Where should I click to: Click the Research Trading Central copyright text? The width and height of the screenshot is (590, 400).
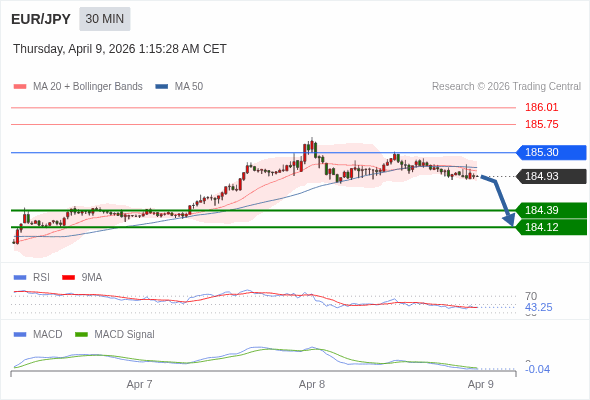click(x=506, y=87)
